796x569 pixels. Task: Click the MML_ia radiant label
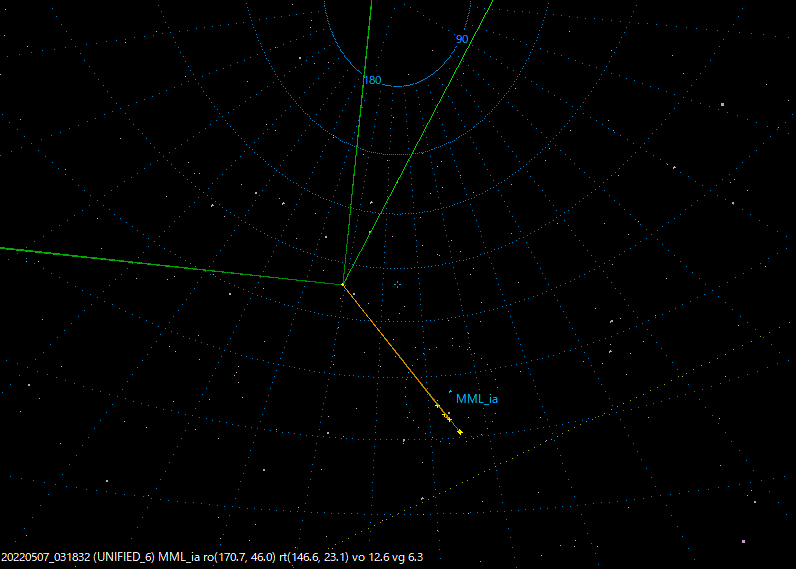(x=477, y=399)
